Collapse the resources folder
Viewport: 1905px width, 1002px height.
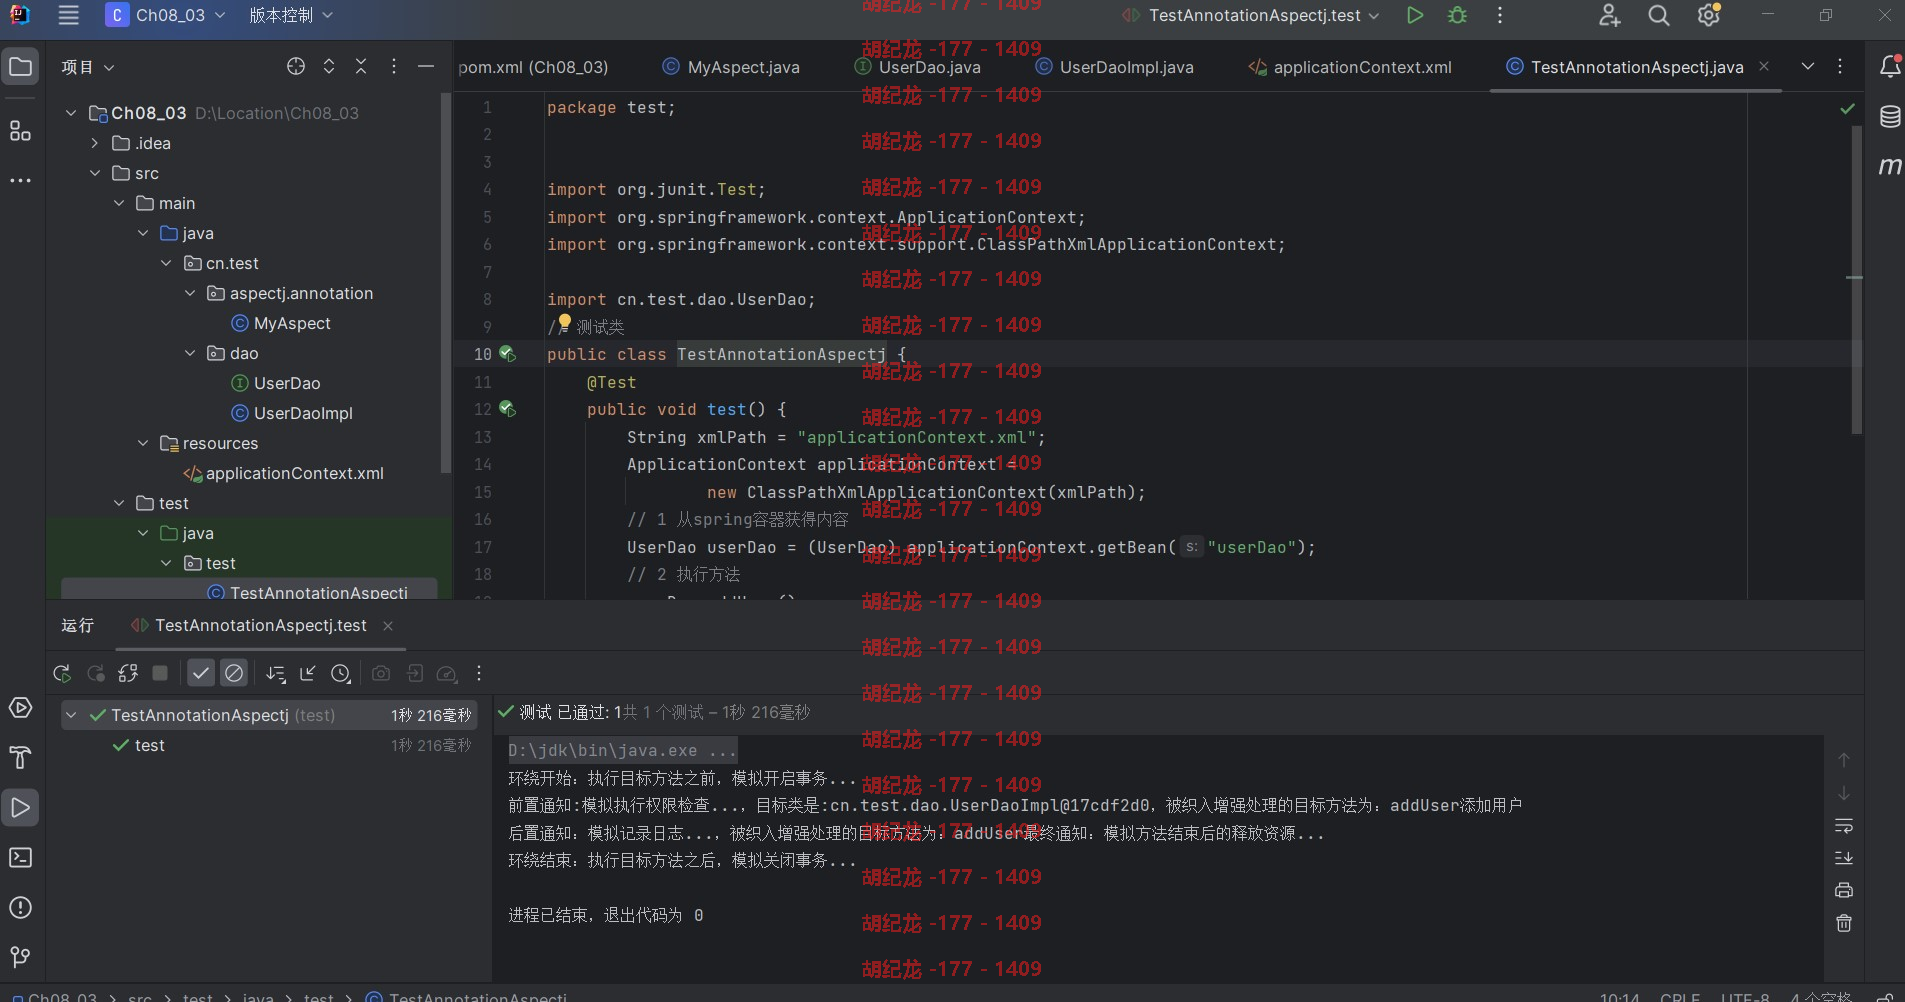click(143, 443)
